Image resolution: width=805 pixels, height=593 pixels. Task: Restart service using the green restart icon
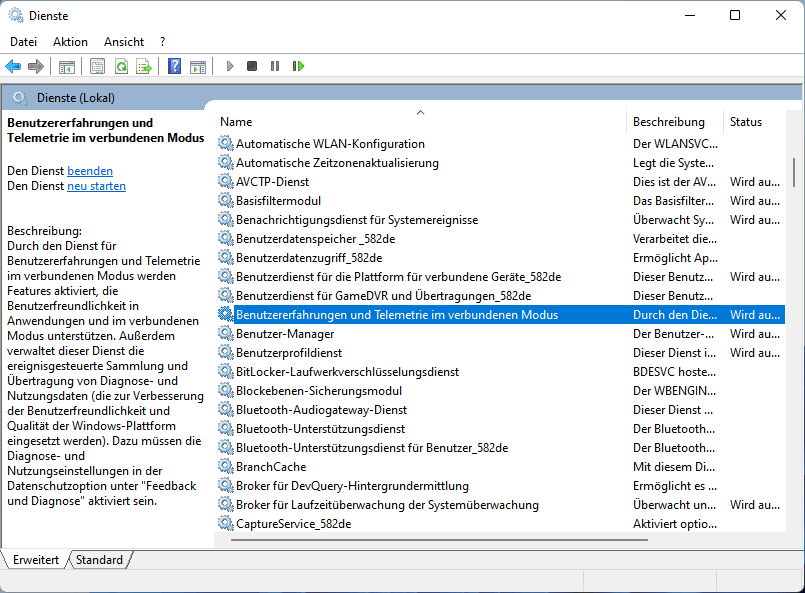(x=298, y=67)
